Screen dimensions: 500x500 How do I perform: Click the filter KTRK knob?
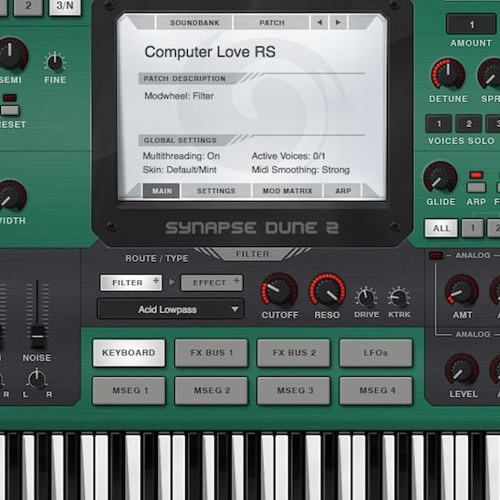pos(399,297)
